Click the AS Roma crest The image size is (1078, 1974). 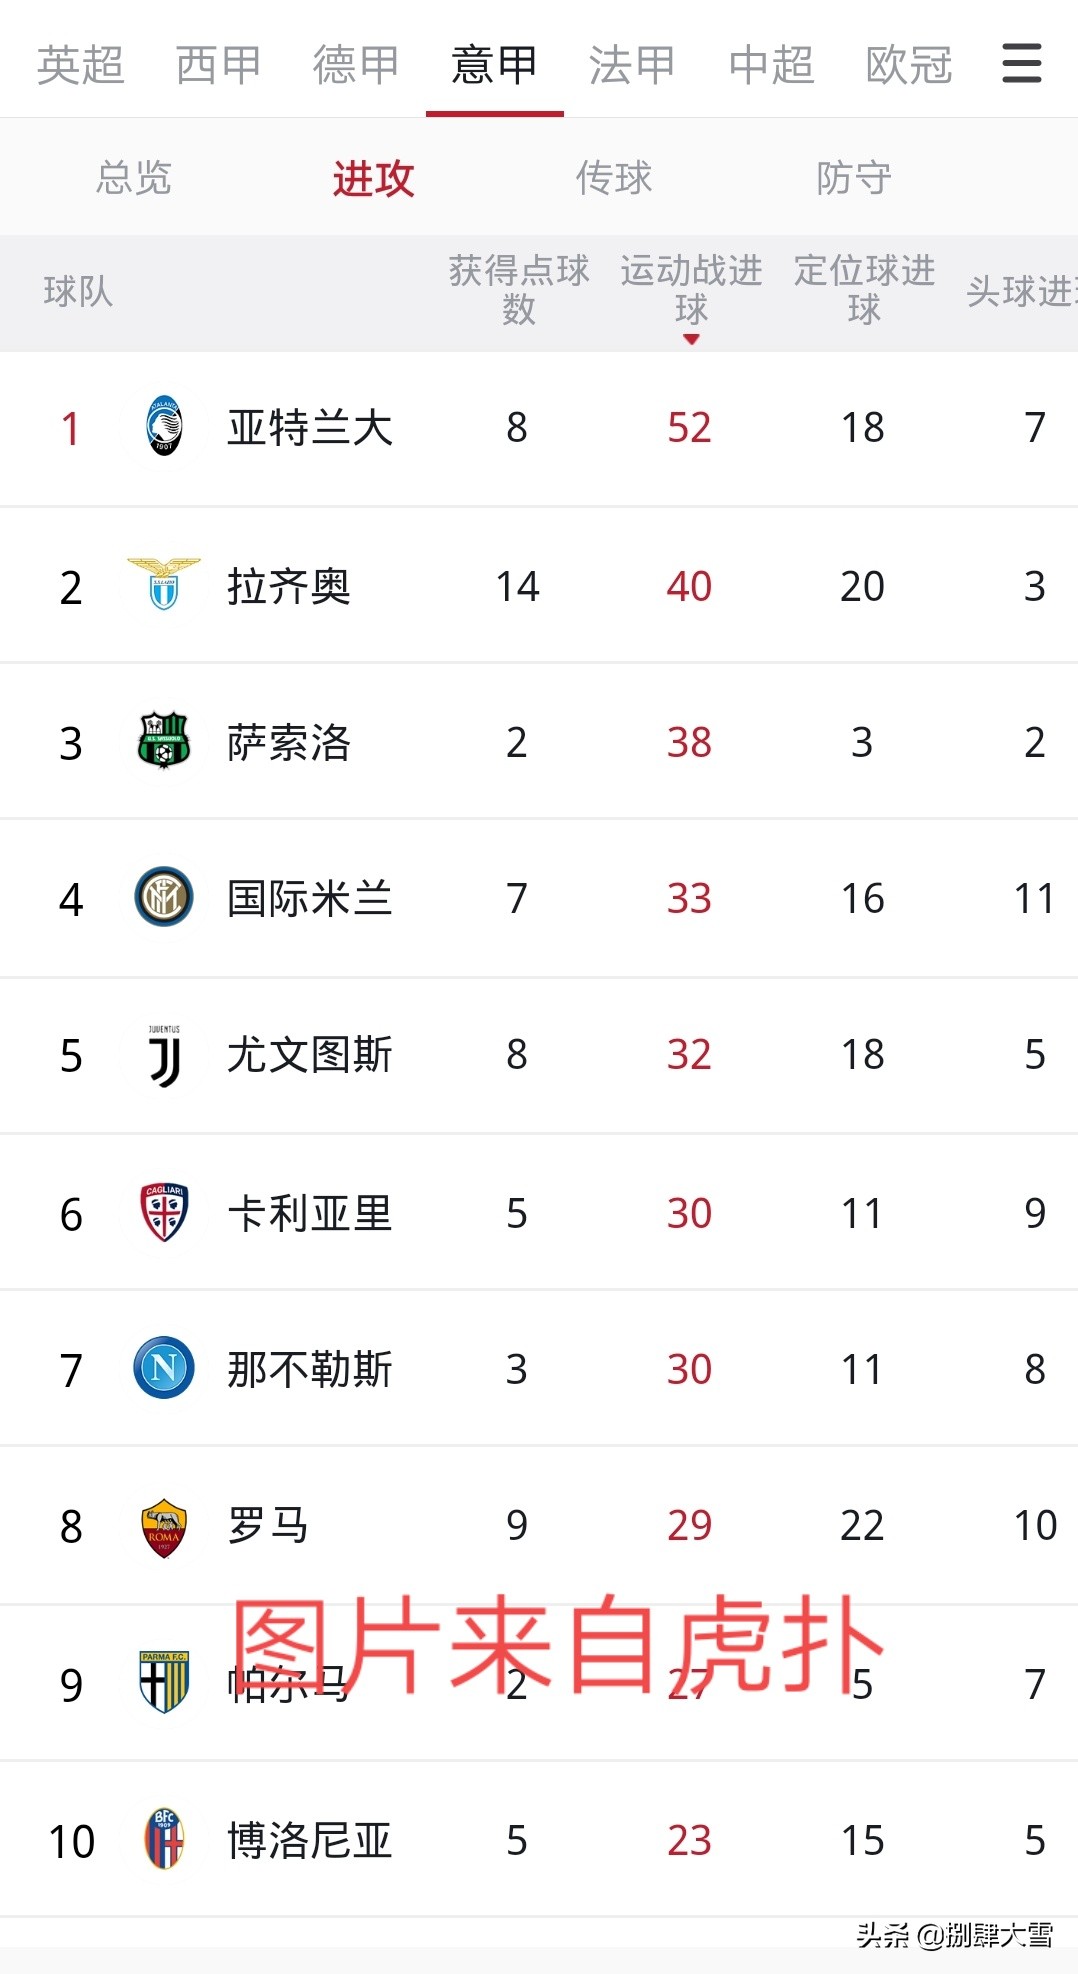click(164, 1526)
